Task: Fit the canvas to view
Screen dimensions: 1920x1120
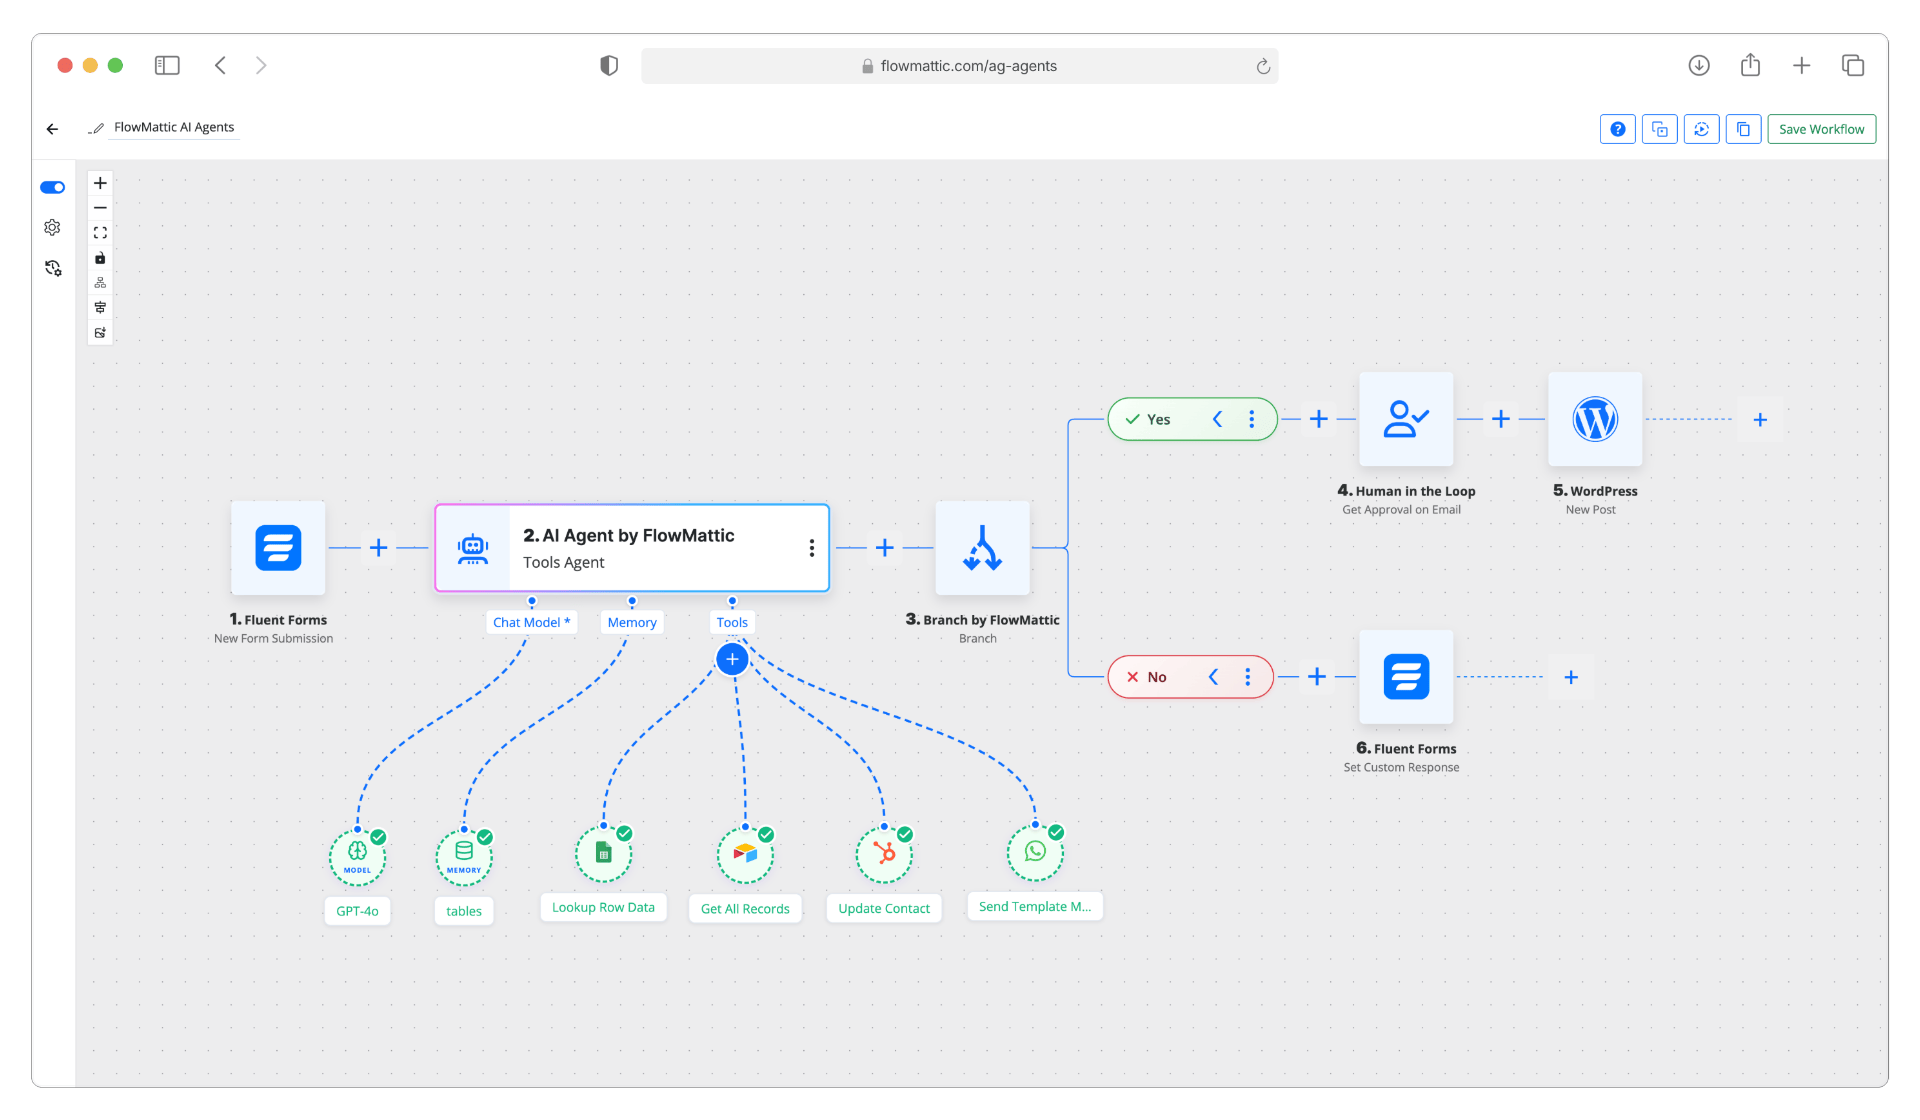Action: pos(100,231)
